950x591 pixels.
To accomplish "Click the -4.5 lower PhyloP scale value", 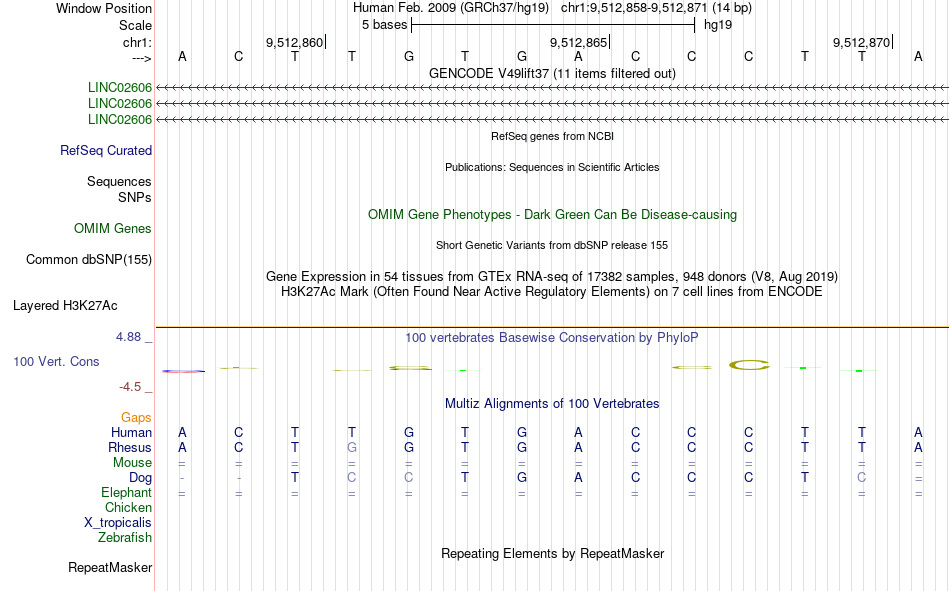I will click(130, 387).
